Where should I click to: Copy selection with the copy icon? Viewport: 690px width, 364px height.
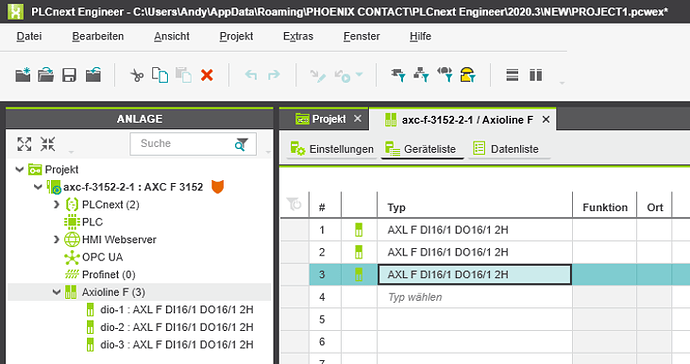160,75
